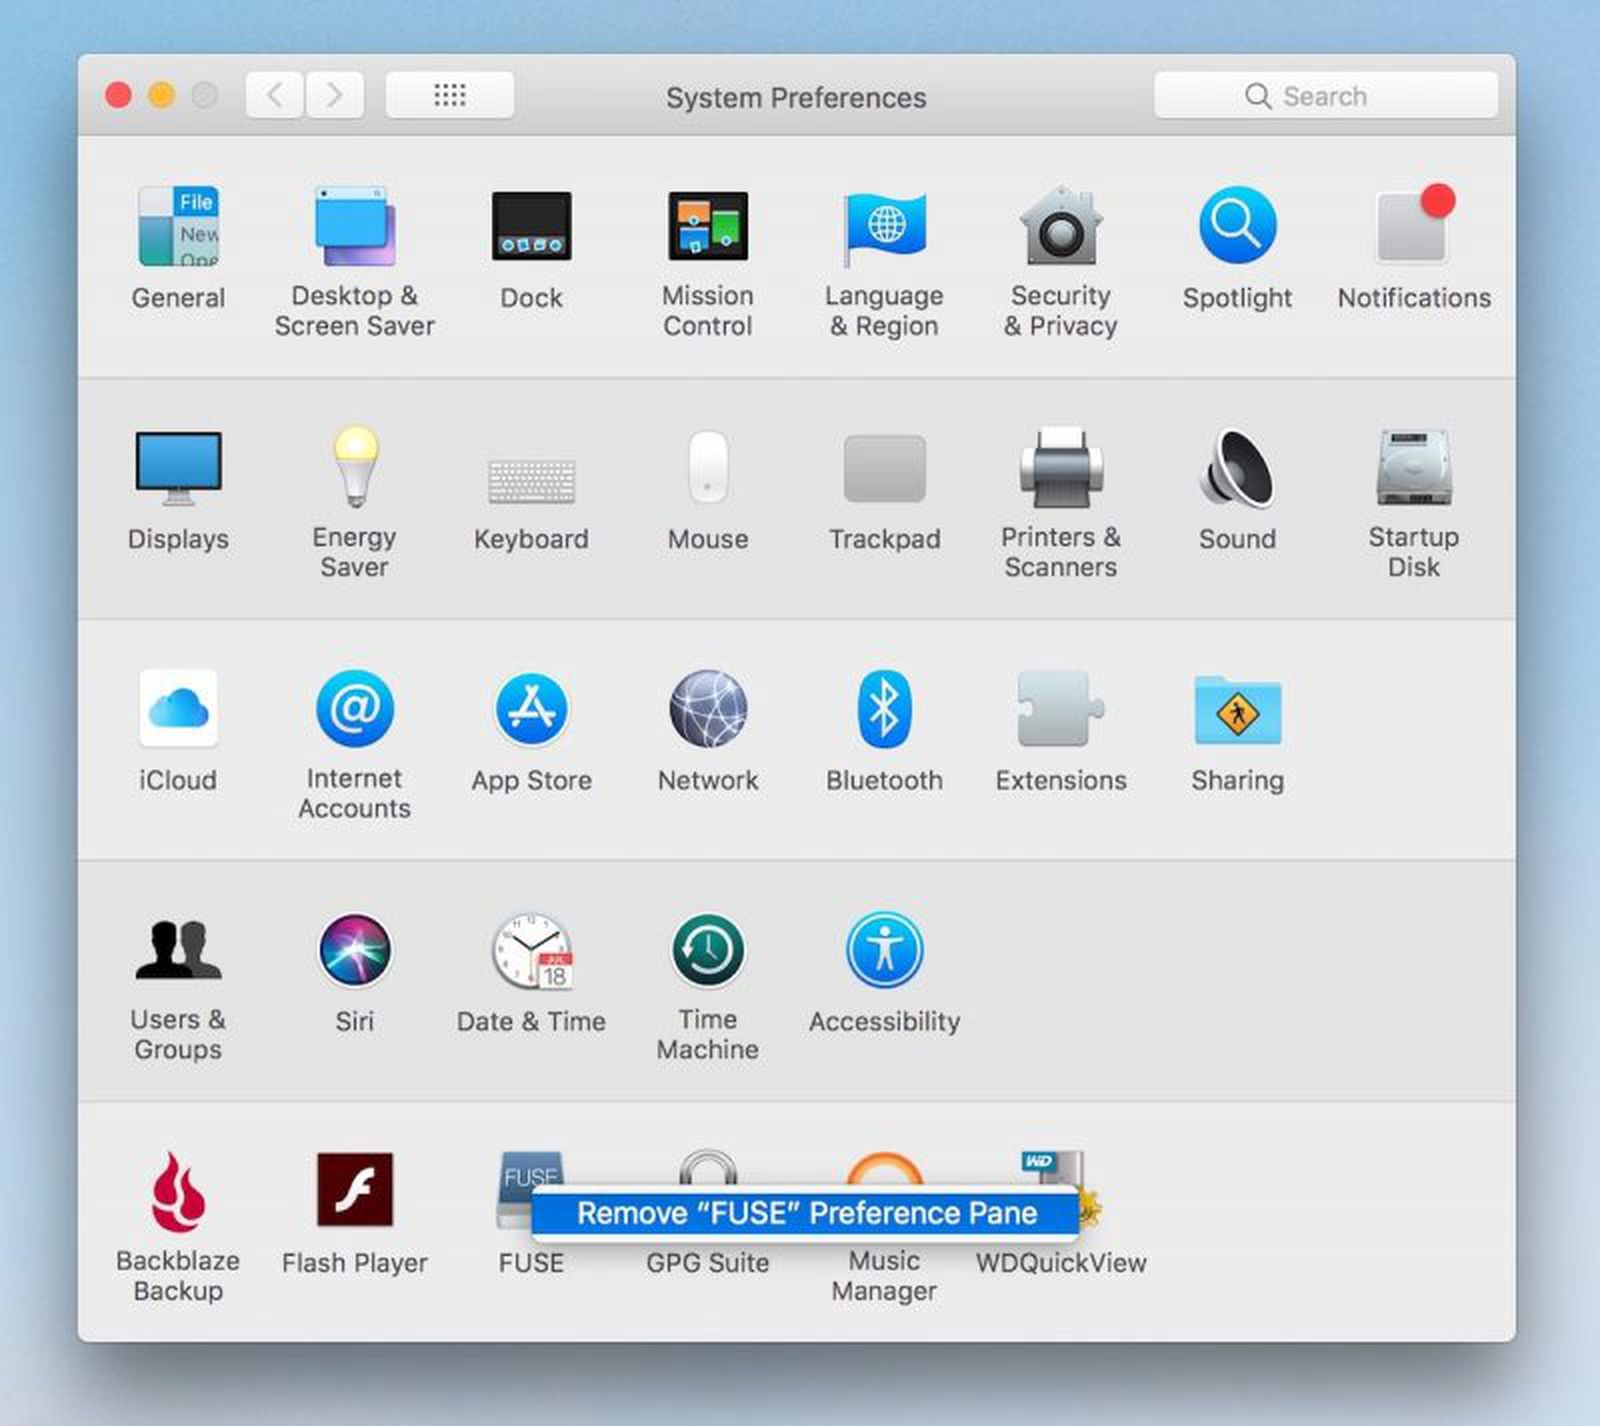Open Flash Player preferences
1600x1426 pixels.
pos(354,1192)
